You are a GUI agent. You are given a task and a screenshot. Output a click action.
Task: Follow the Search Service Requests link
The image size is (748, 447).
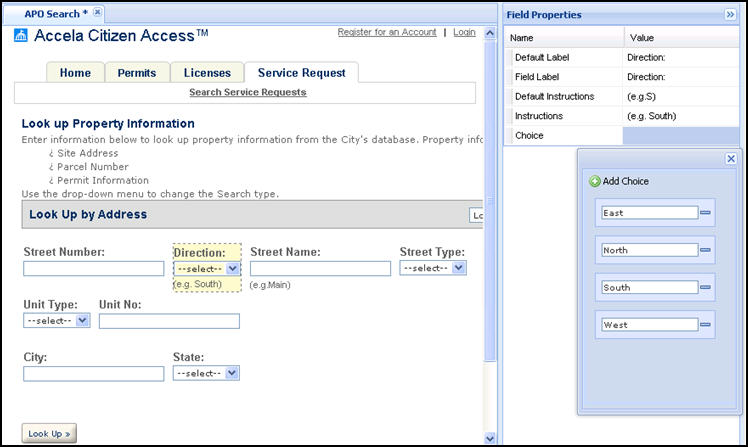247,92
